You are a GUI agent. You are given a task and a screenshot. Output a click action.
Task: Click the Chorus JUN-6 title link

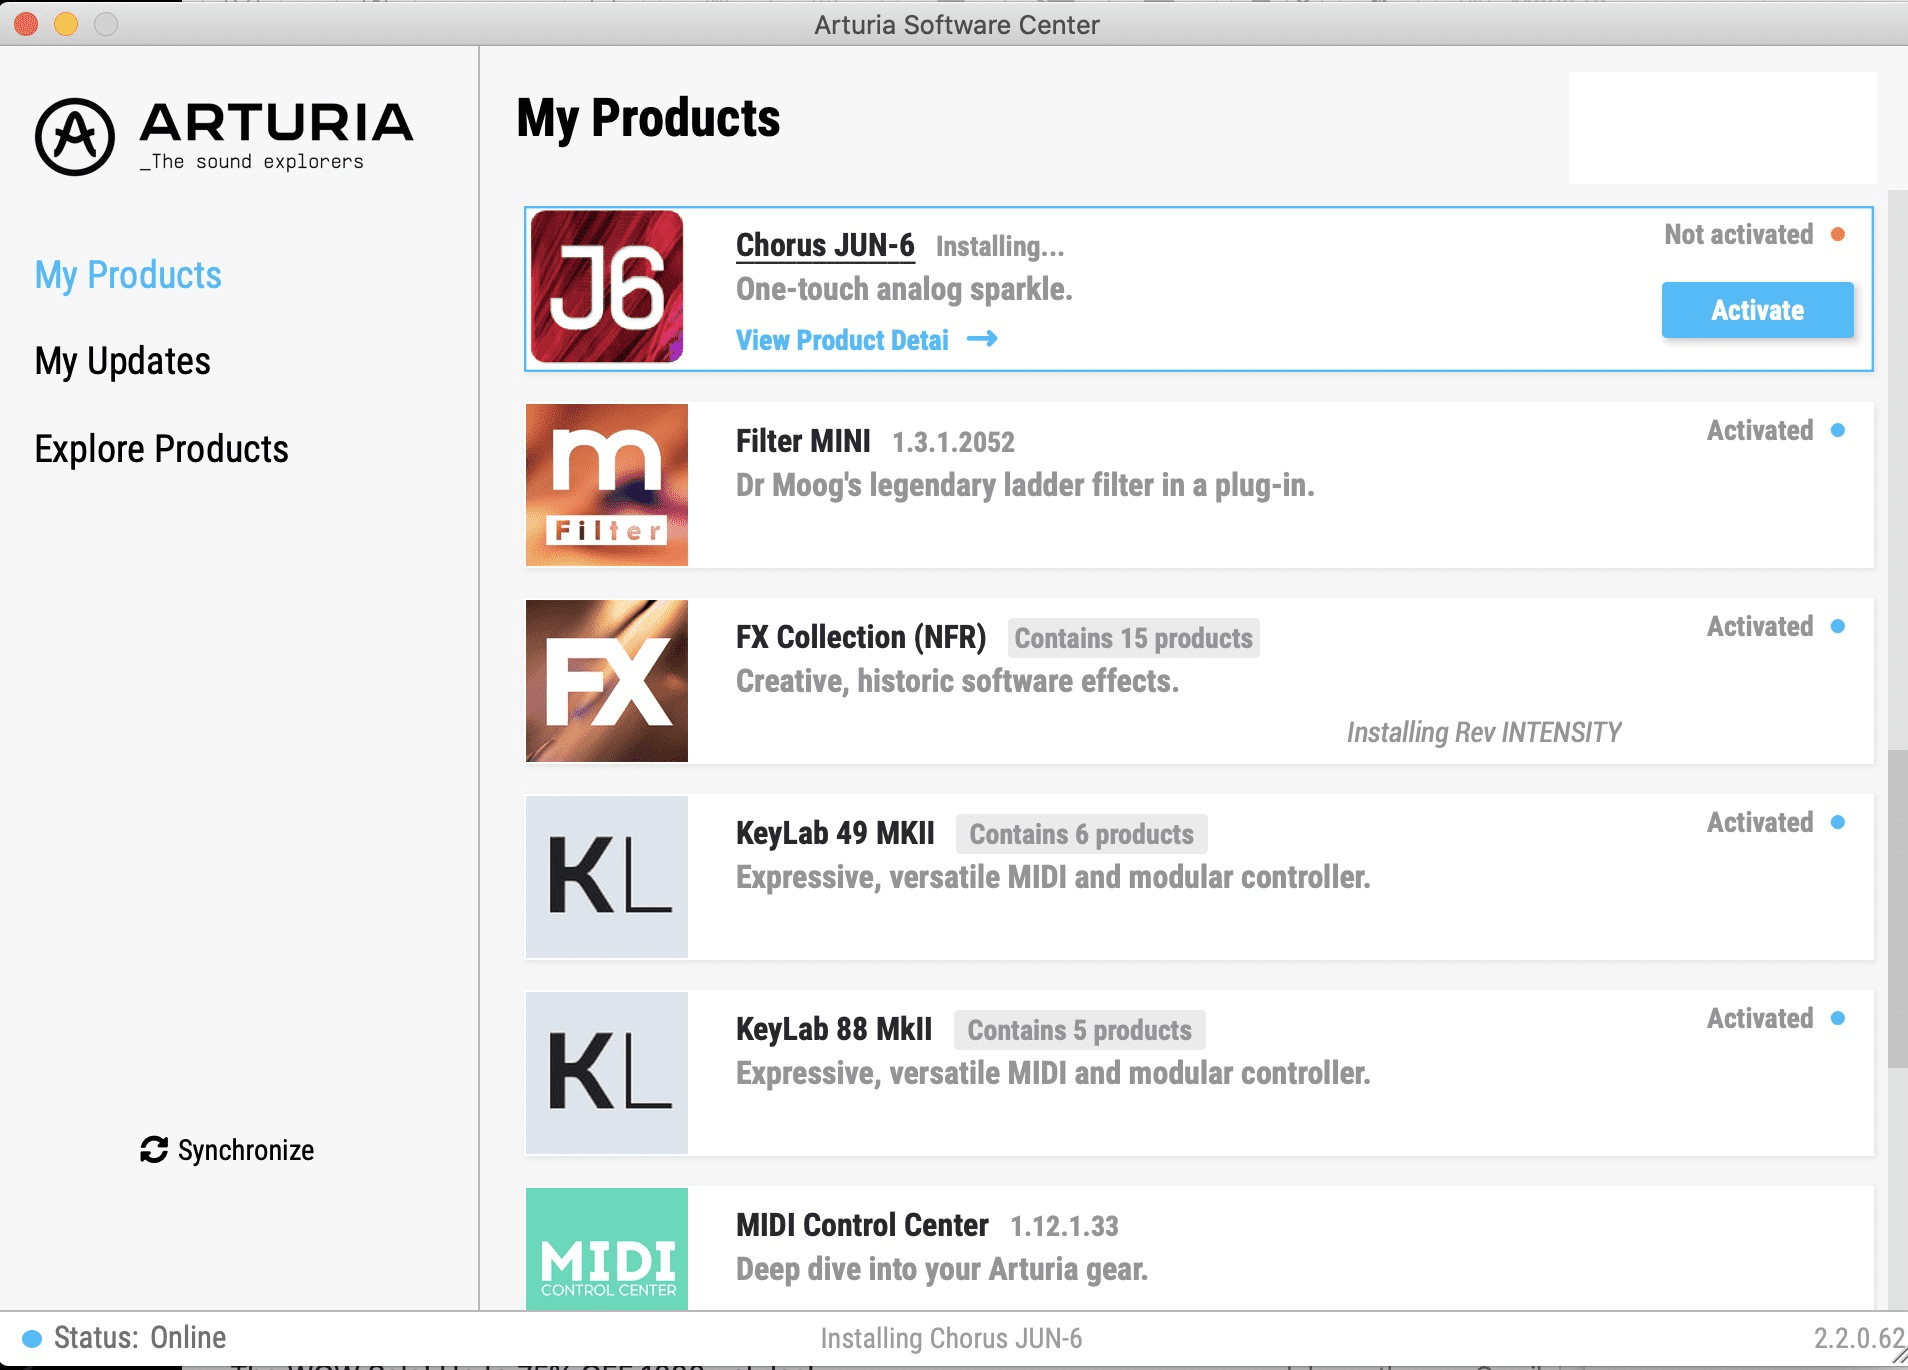(x=825, y=245)
